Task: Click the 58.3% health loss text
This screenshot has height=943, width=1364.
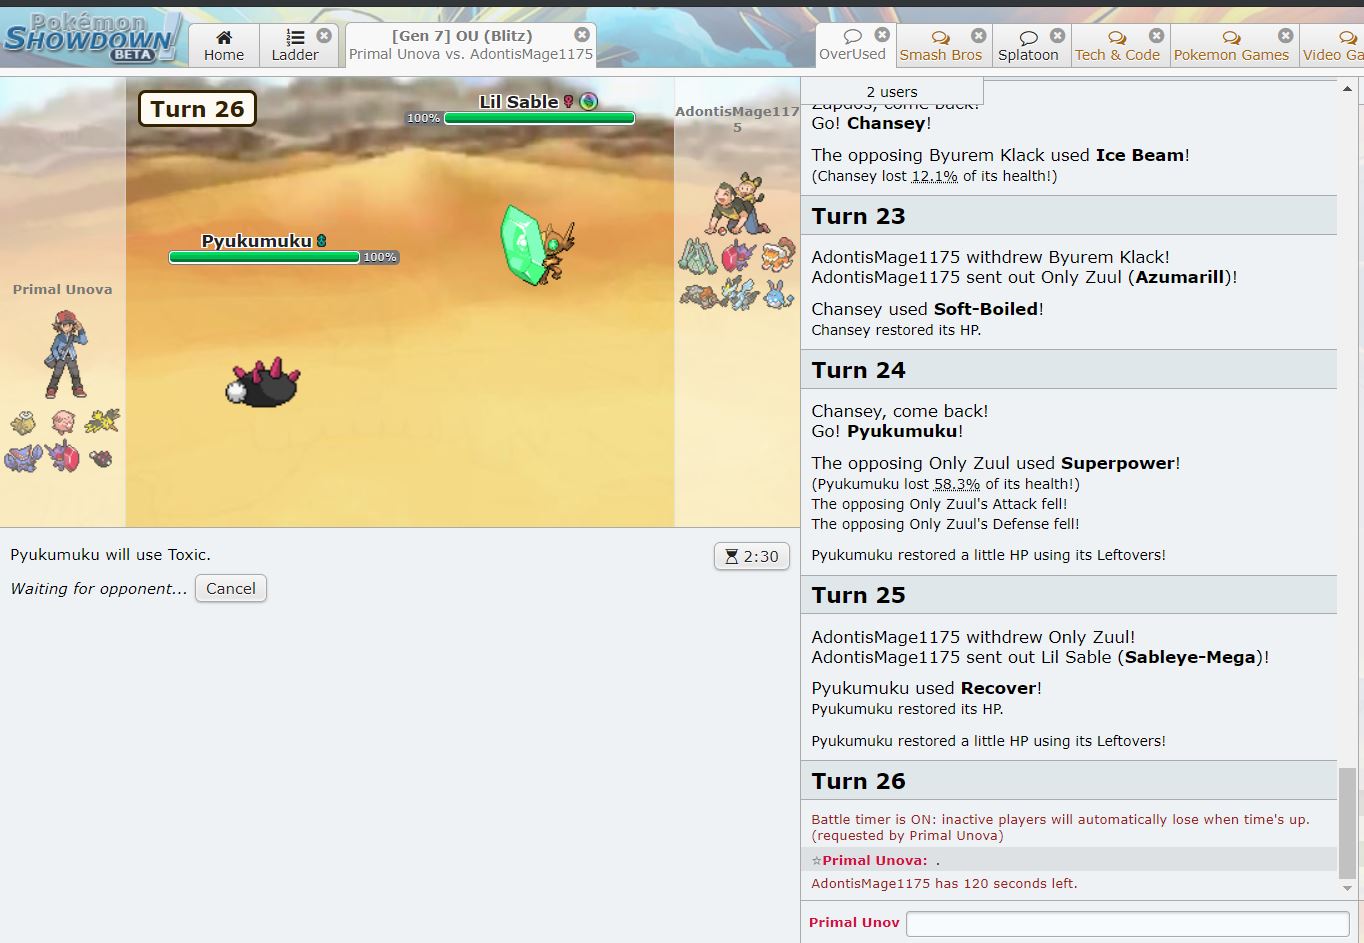Action: [957, 484]
